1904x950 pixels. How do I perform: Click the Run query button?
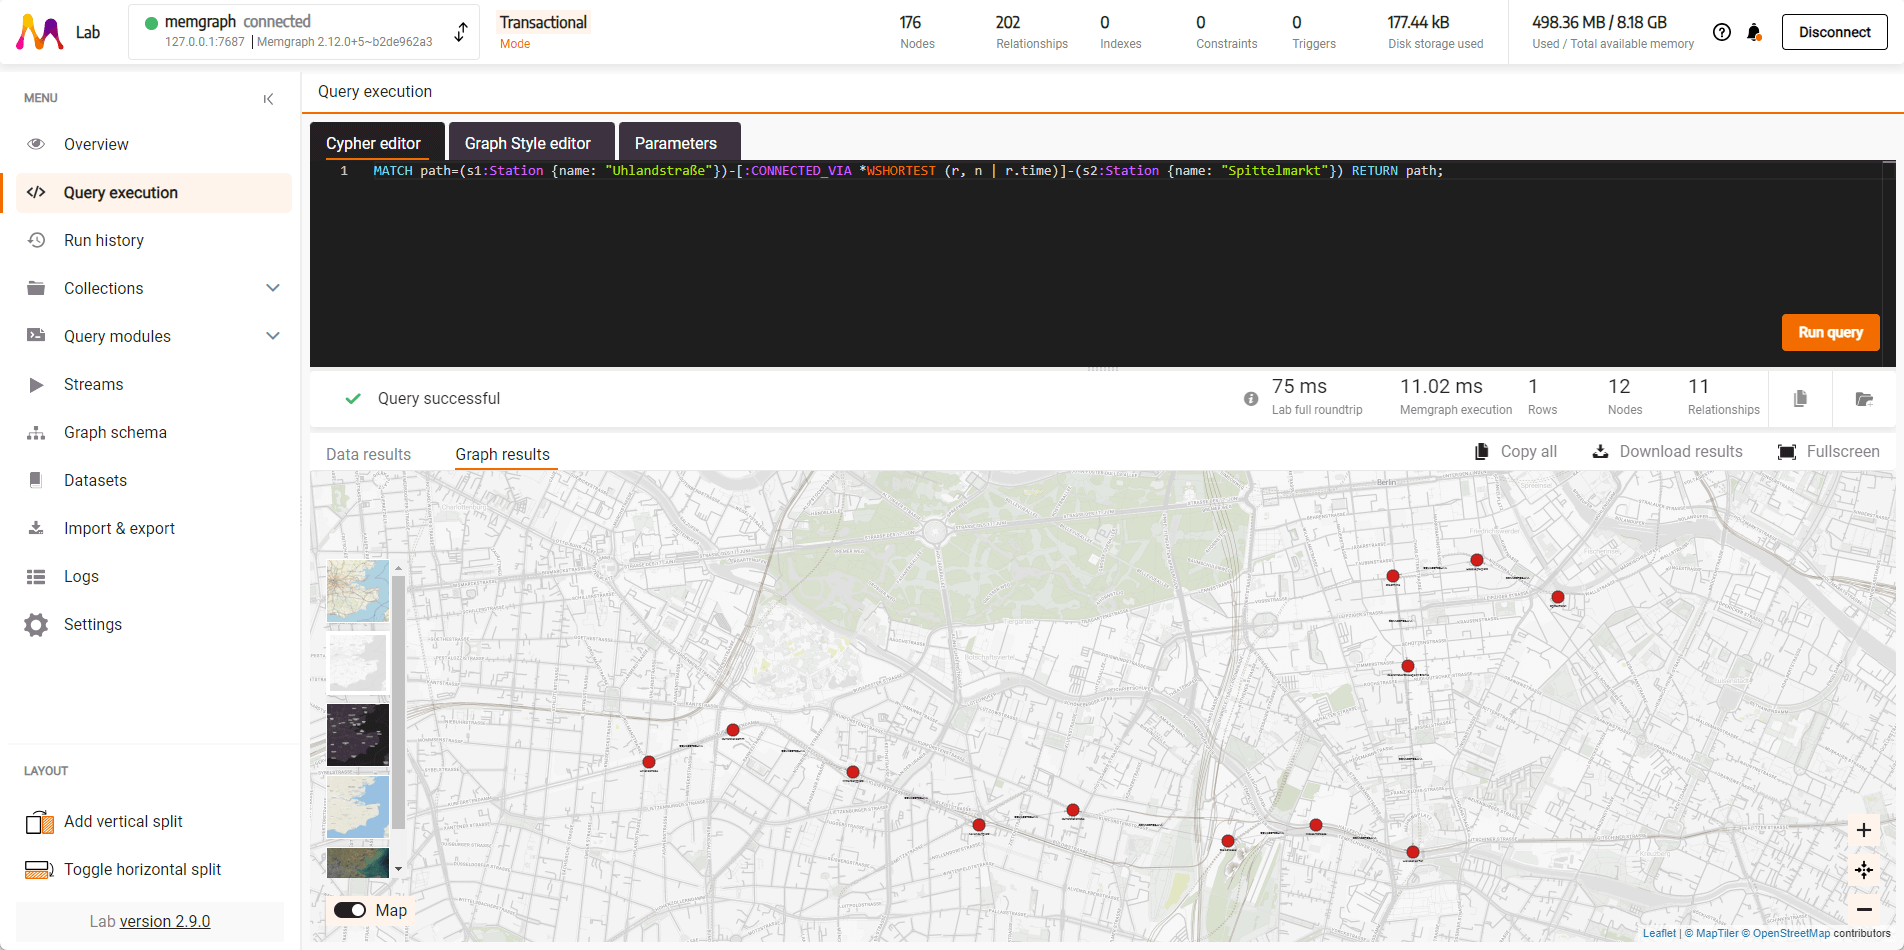point(1830,332)
